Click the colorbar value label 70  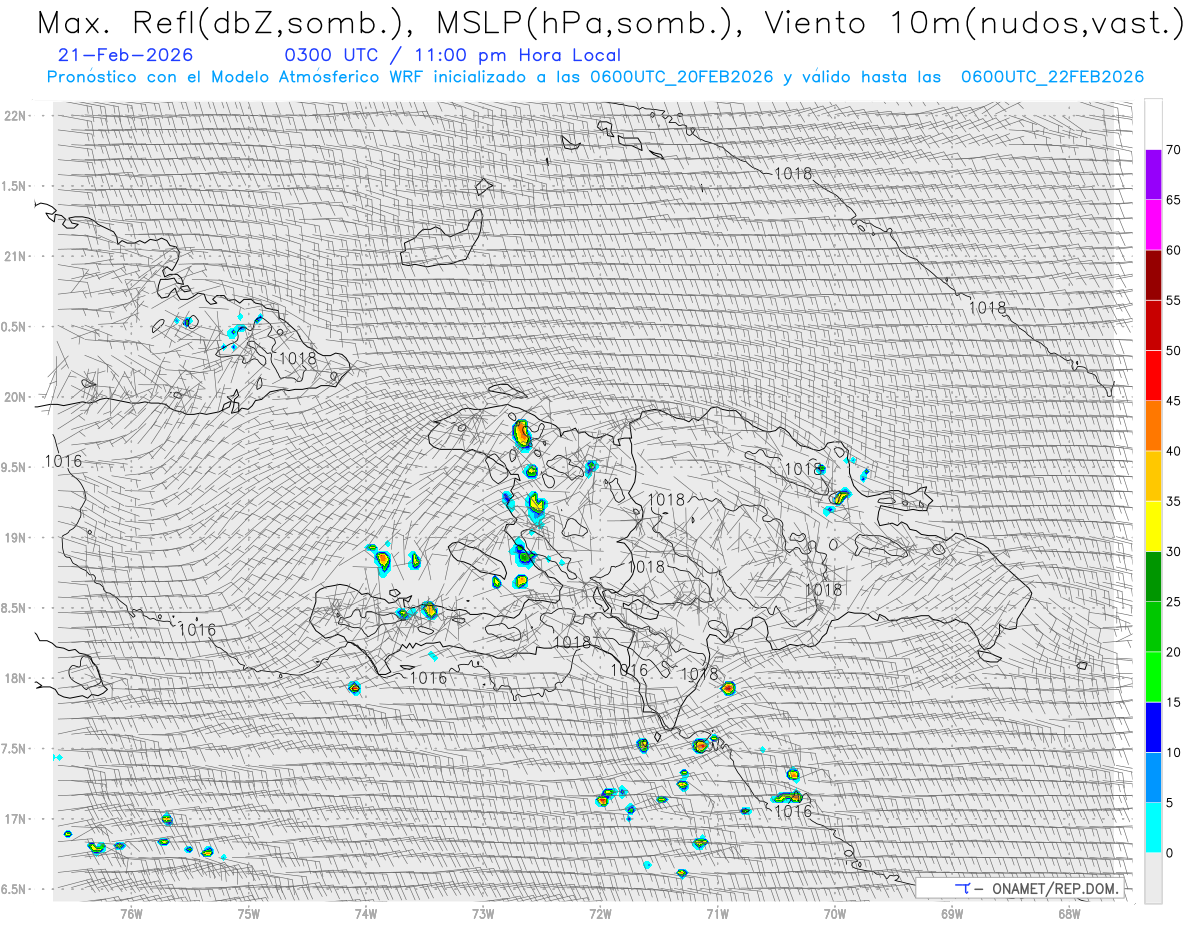tap(1175, 150)
